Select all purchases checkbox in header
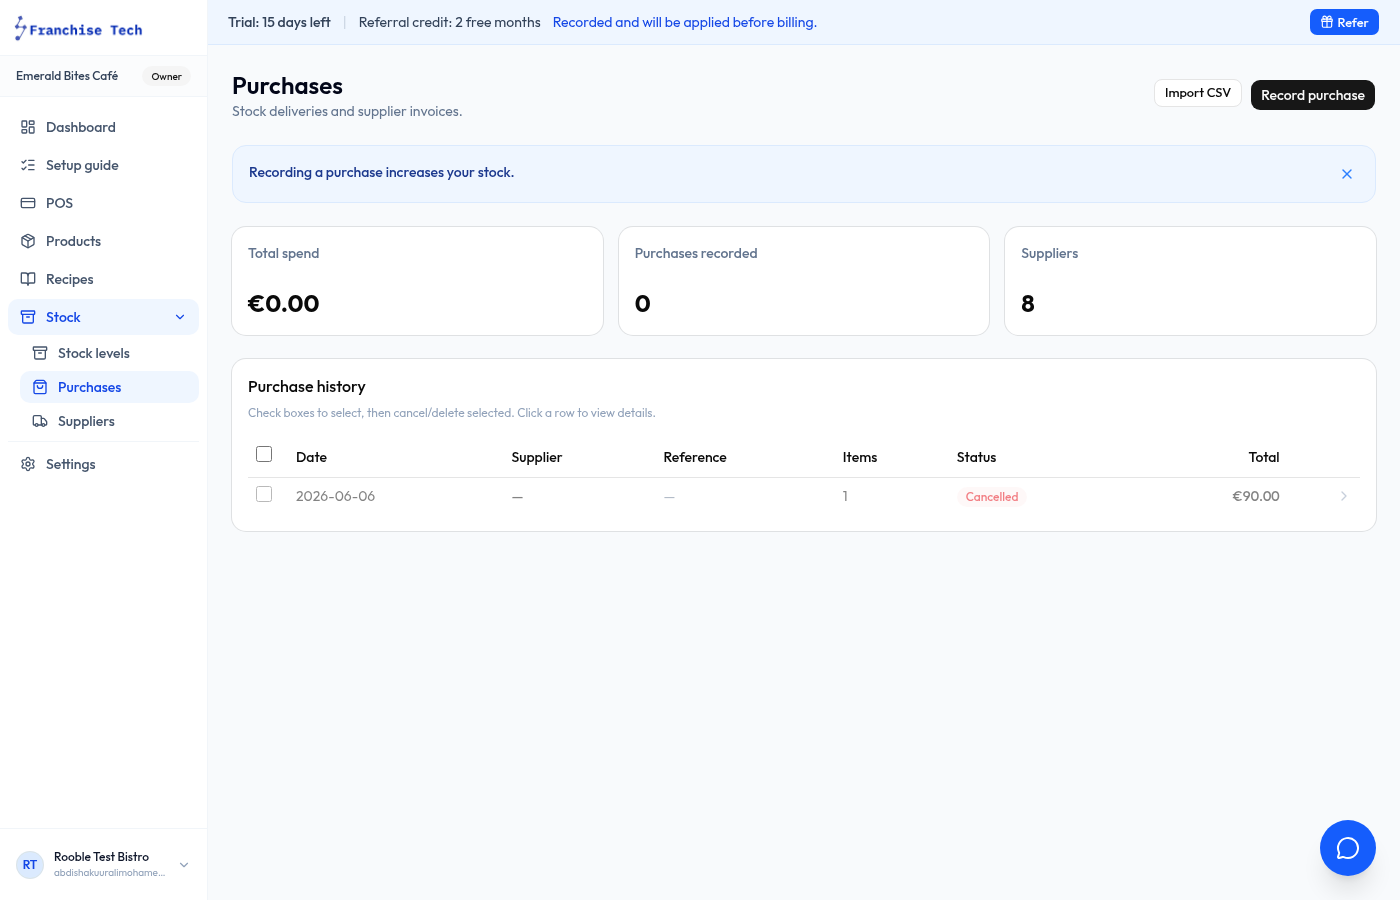 264,454
